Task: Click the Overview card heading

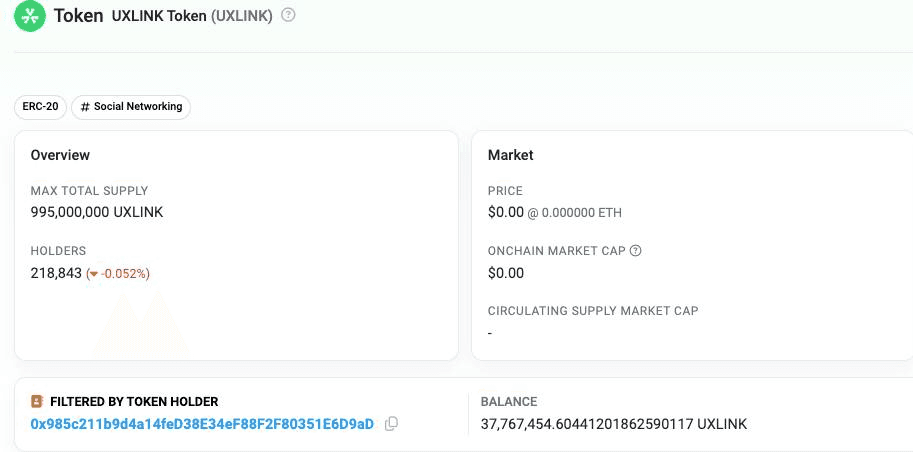Action: point(60,155)
